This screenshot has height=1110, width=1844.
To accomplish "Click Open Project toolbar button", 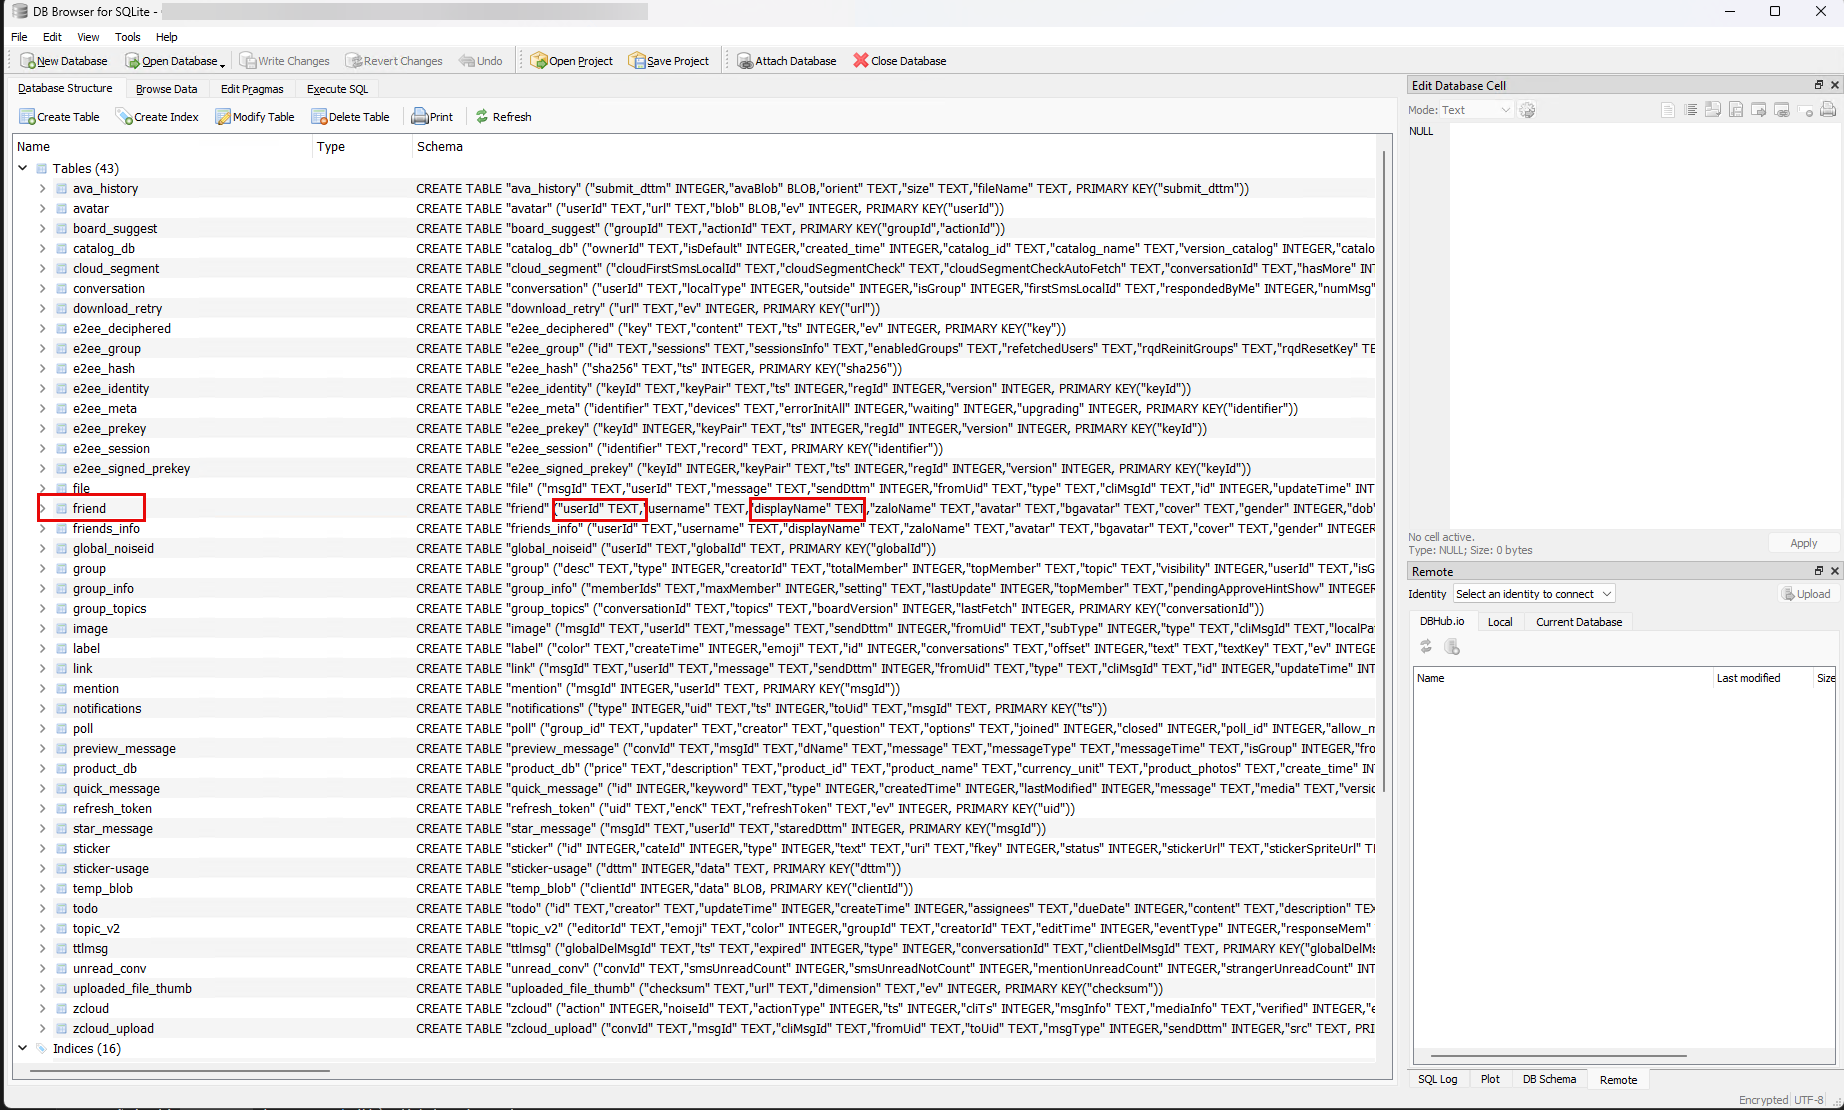I will 571,61.
